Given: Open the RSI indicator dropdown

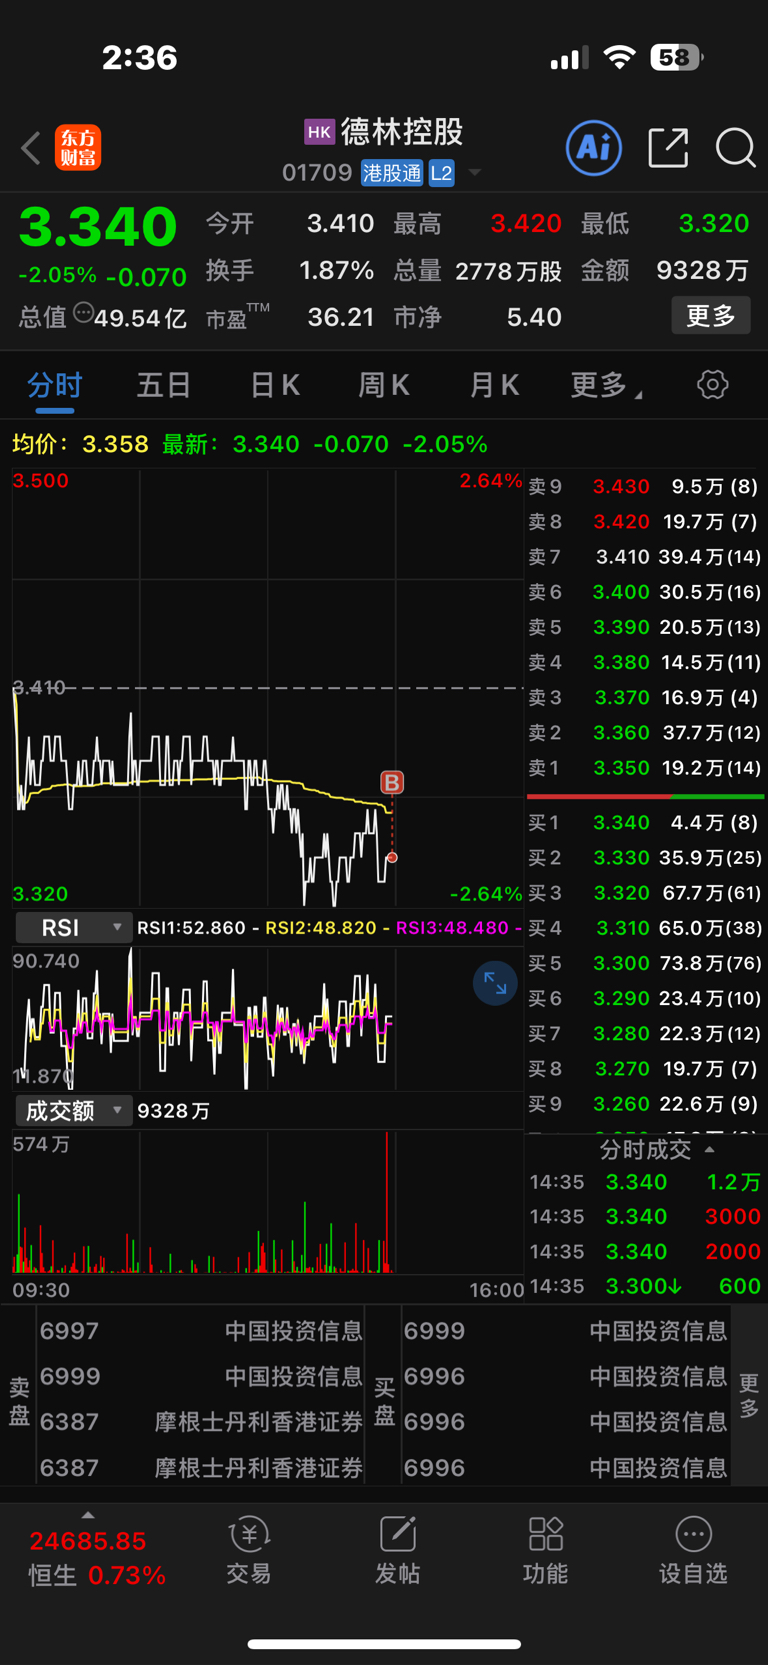Looking at the screenshot, I should (74, 928).
